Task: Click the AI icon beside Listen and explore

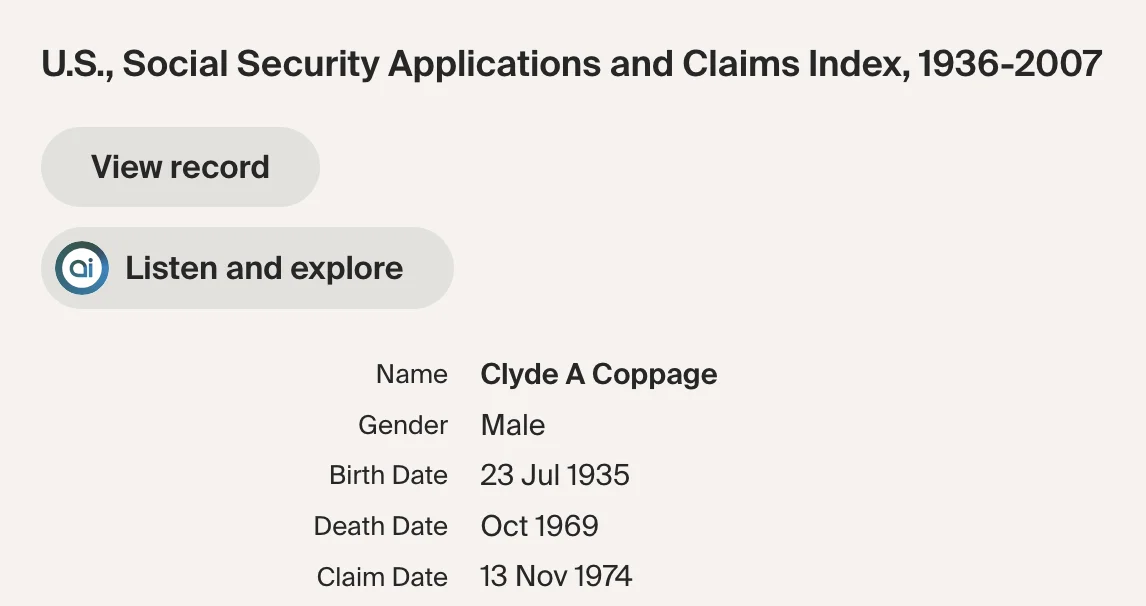Action: (x=82, y=268)
